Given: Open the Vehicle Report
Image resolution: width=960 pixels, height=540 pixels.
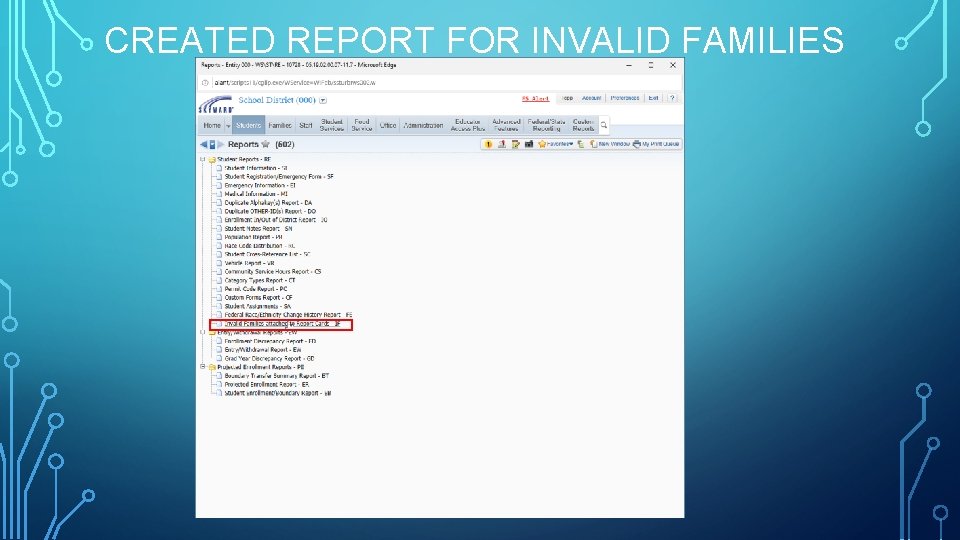Looking at the screenshot, I should point(249,263).
